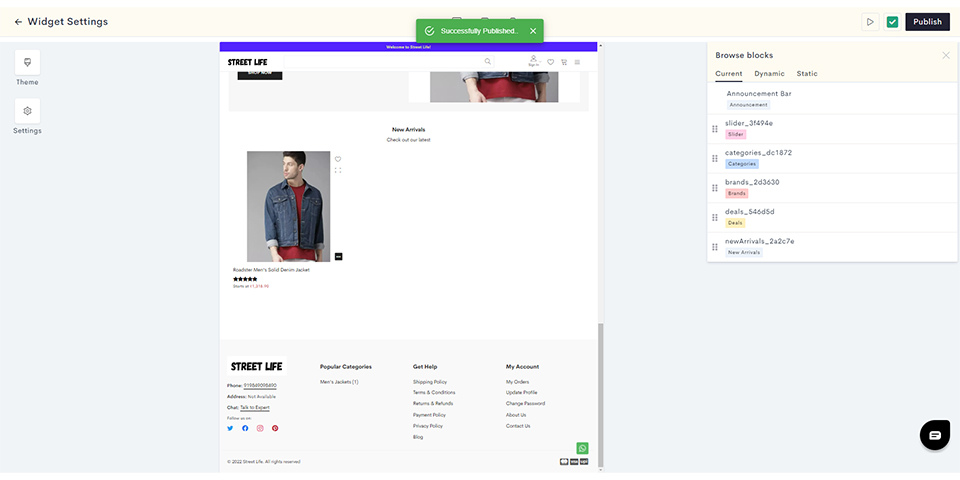Open Roadster Men's Solid Denim Jacket title

pyautogui.click(x=271, y=269)
